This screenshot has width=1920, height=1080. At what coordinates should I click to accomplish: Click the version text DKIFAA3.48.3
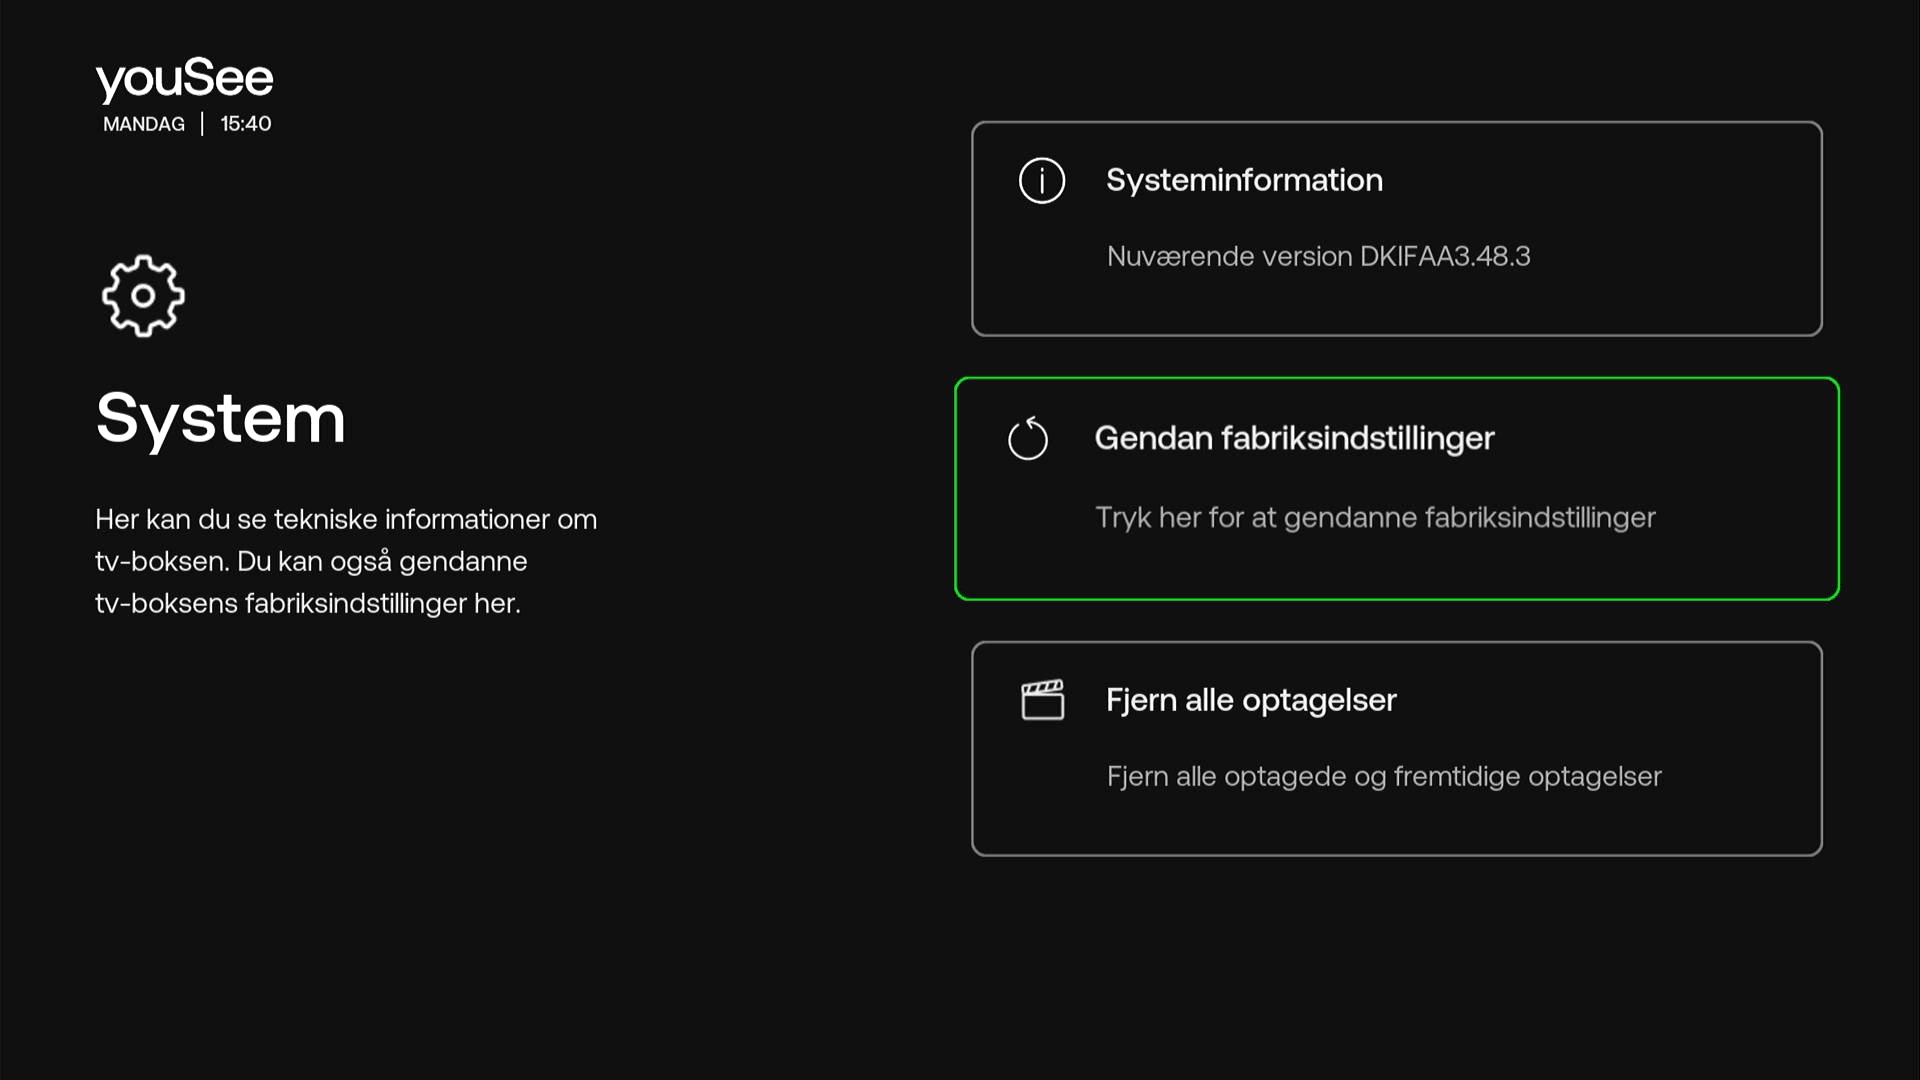[1319, 256]
